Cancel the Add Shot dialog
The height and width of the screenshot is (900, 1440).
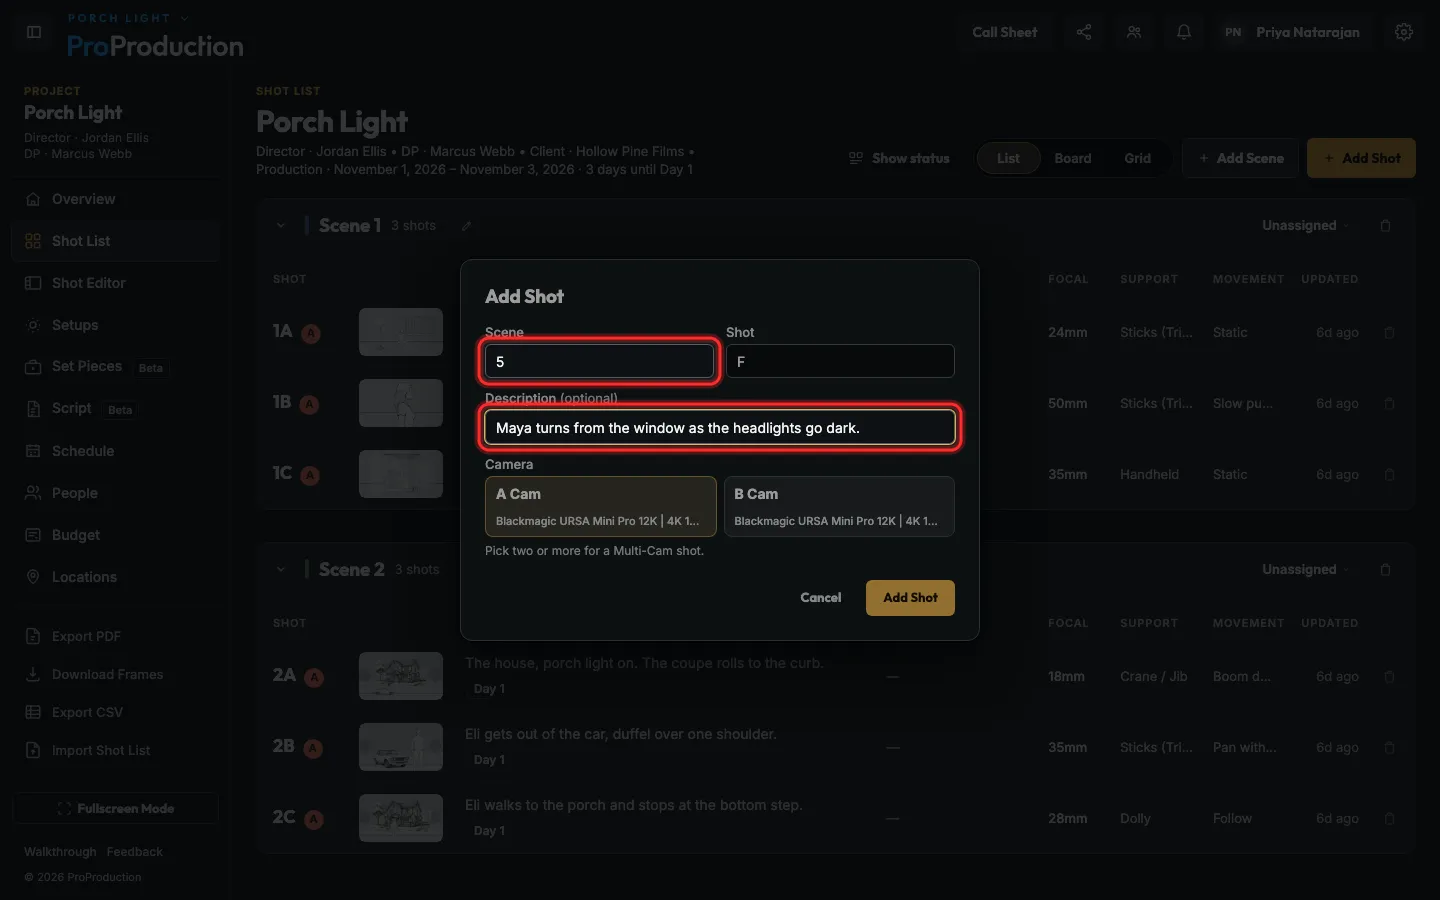[821, 598]
